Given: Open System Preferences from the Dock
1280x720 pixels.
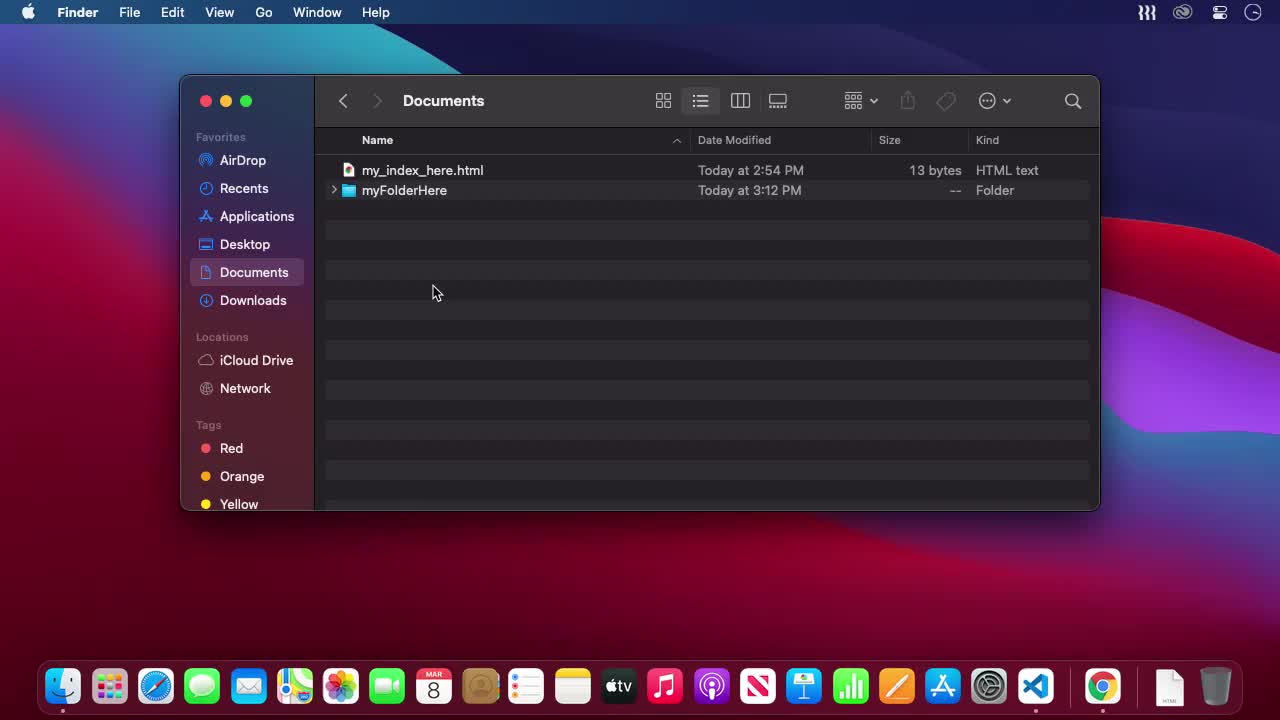Looking at the screenshot, I should tap(989, 686).
